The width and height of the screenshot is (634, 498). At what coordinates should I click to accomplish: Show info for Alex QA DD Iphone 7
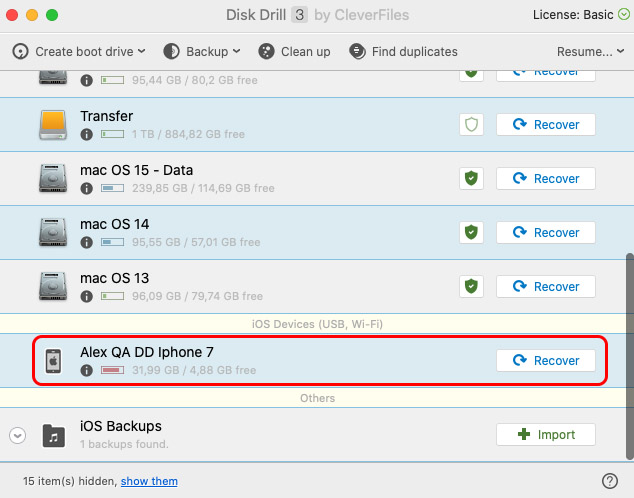tap(87, 370)
